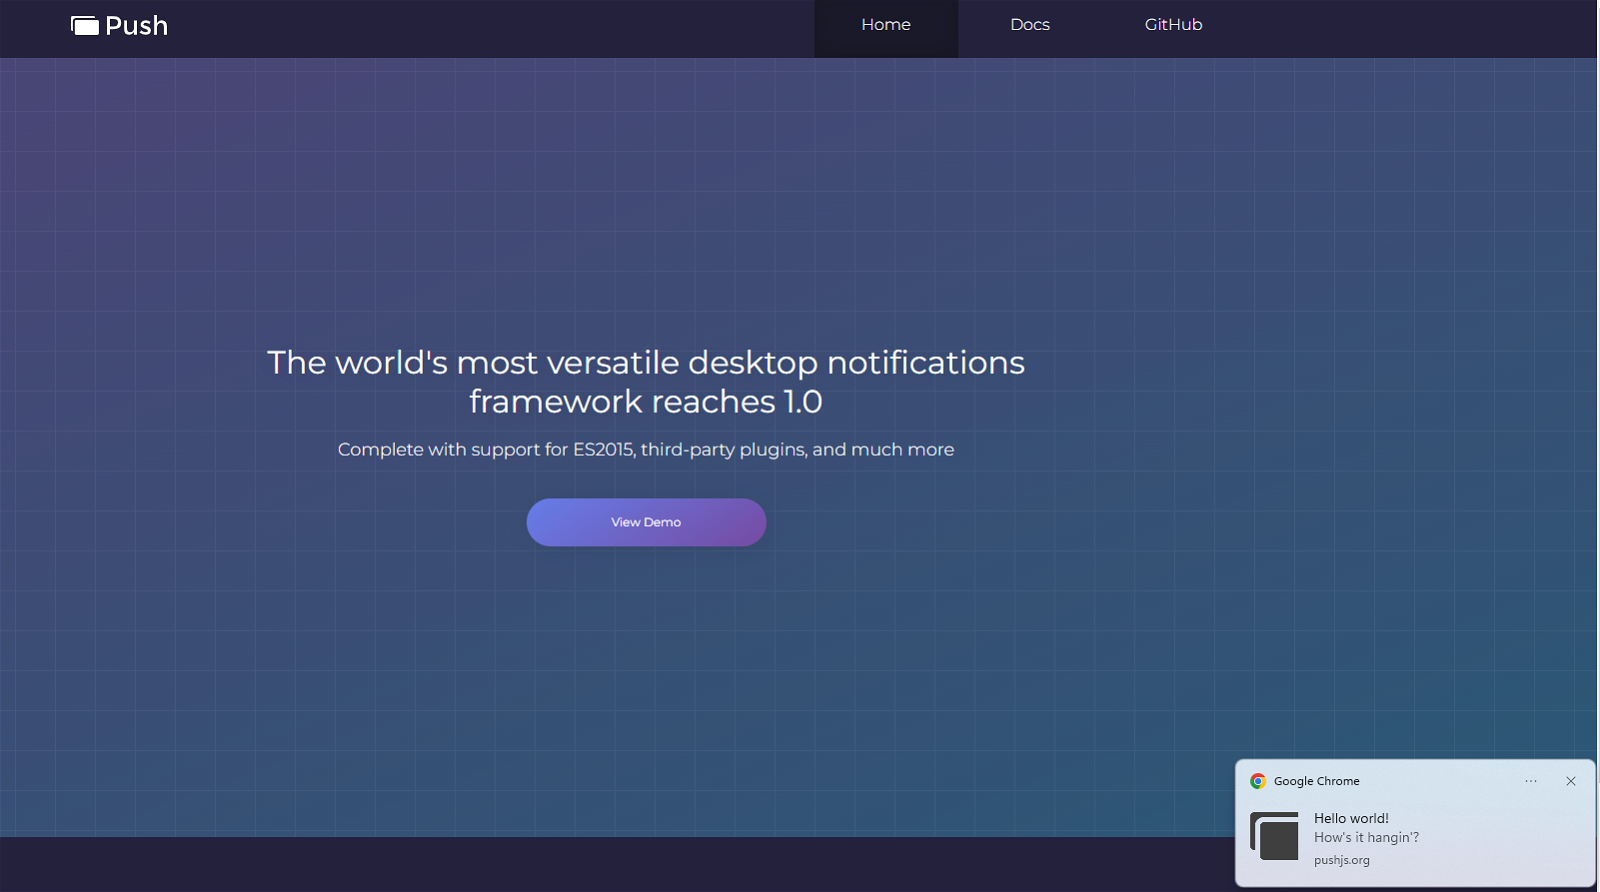This screenshot has height=892, width=1600.
Task: Dismiss the Hello world notification
Action: tap(1571, 781)
